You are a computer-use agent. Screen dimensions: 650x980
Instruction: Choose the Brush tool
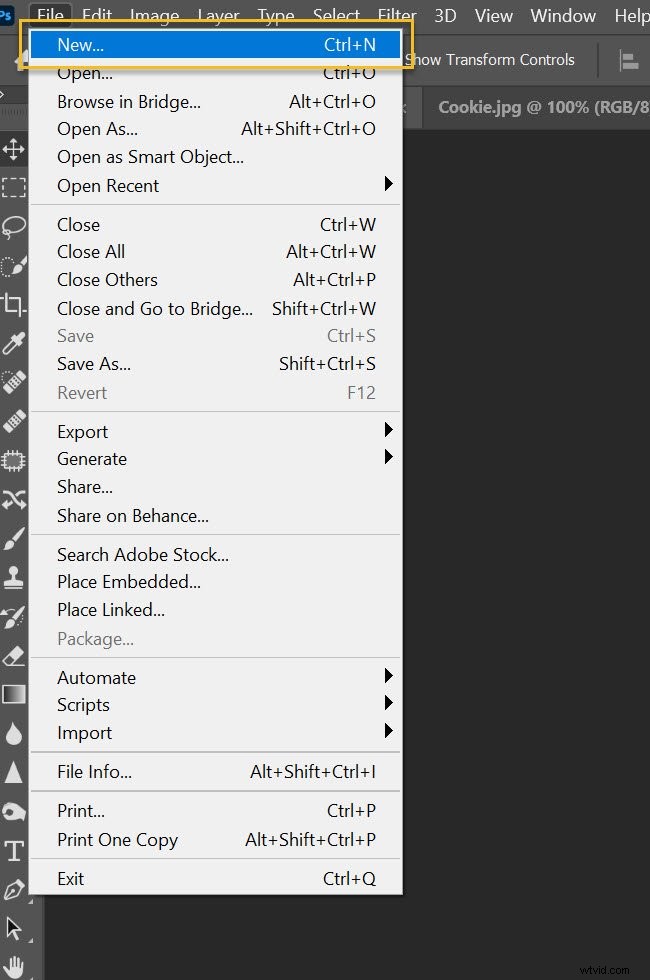click(x=14, y=536)
